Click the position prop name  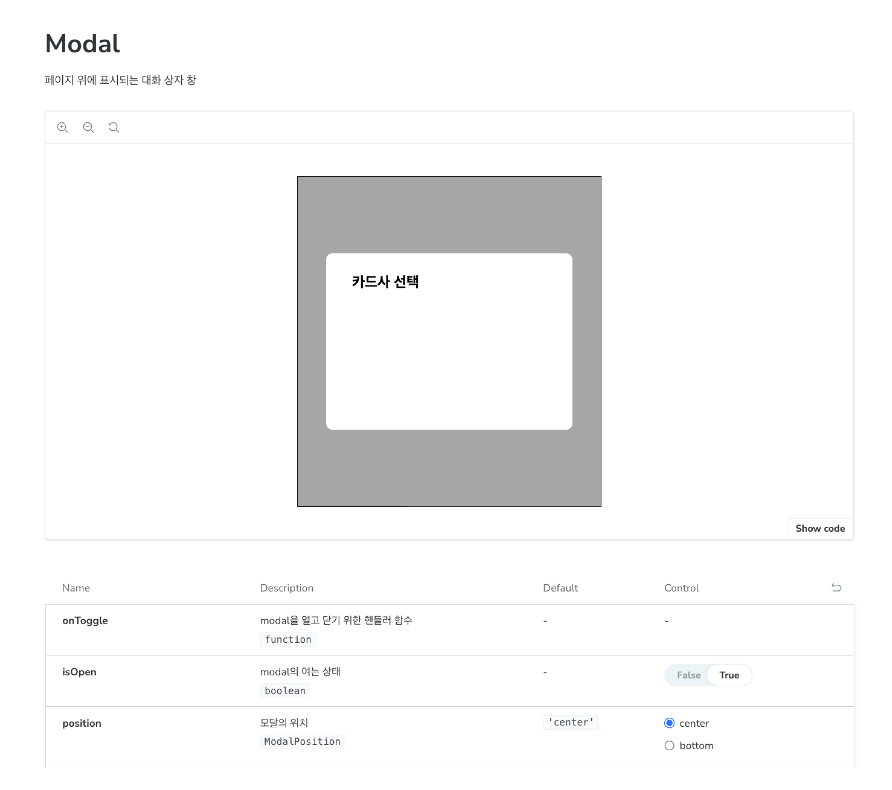[82, 723]
